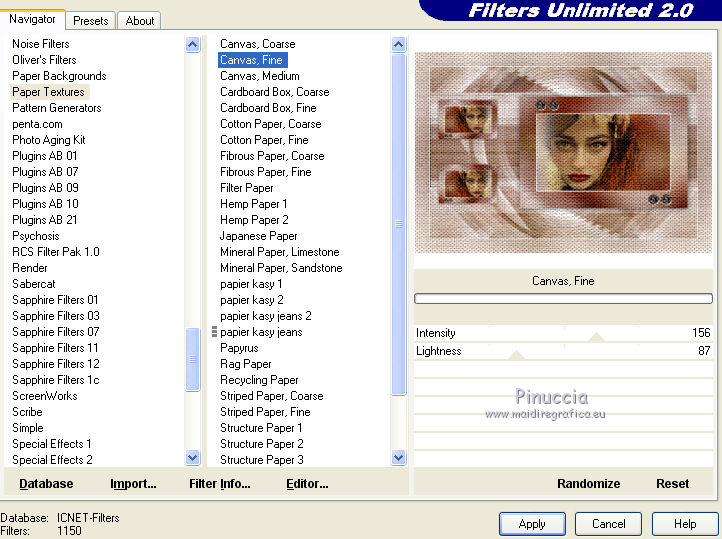Choose Structure Paper 2

[x=262, y=444]
